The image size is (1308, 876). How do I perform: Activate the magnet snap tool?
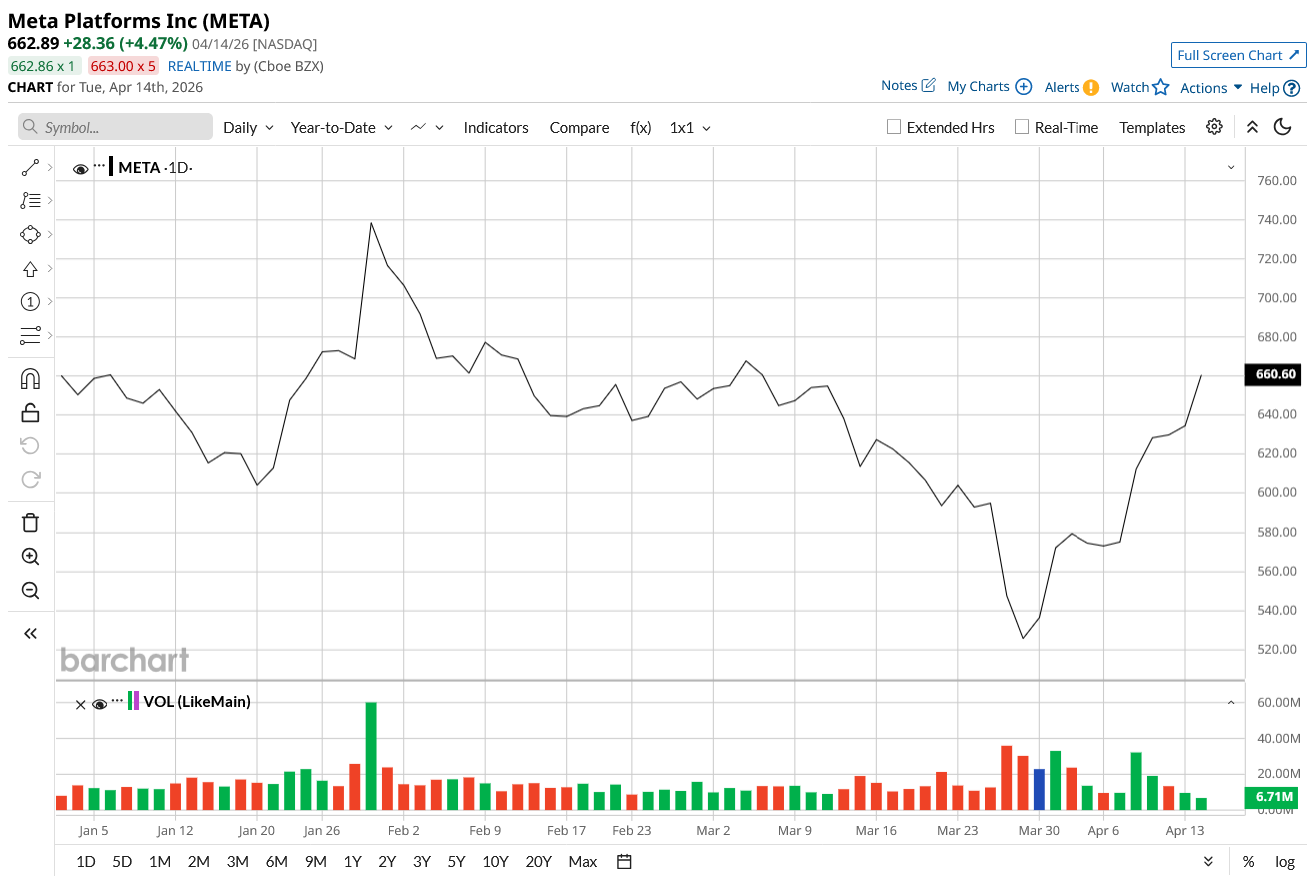(x=30, y=379)
